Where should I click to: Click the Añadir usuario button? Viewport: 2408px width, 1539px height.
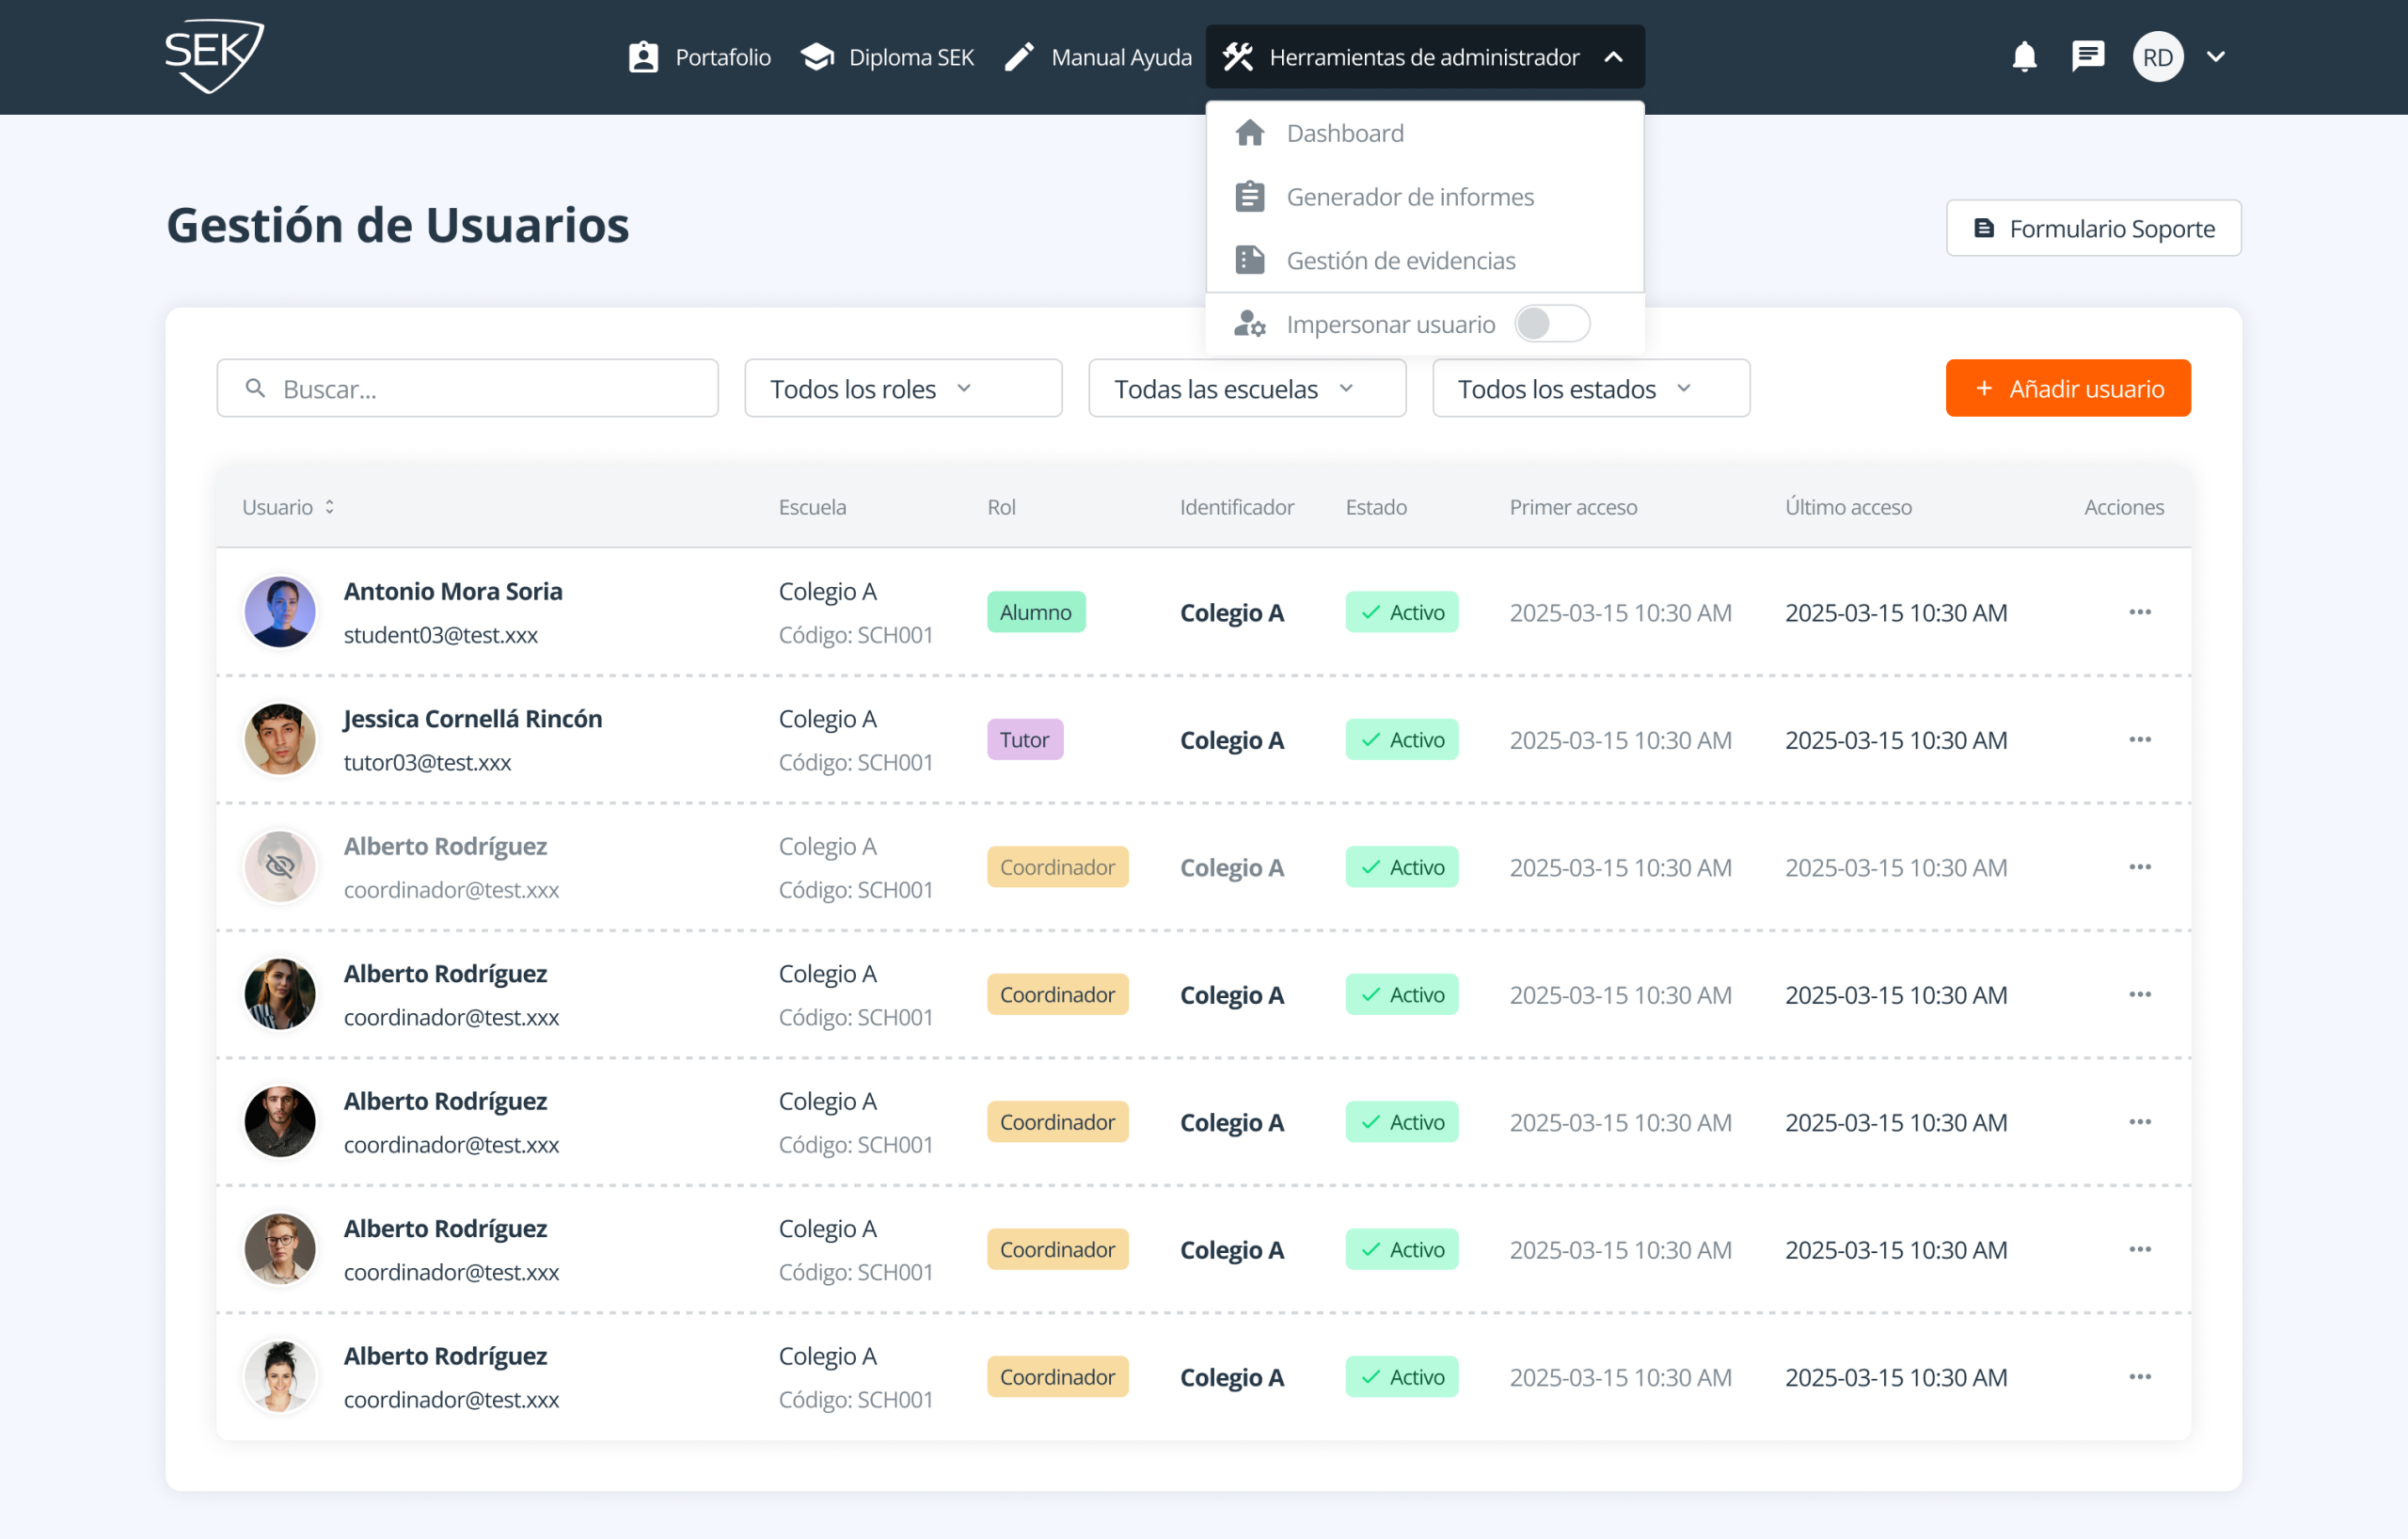click(x=2067, y=388)
